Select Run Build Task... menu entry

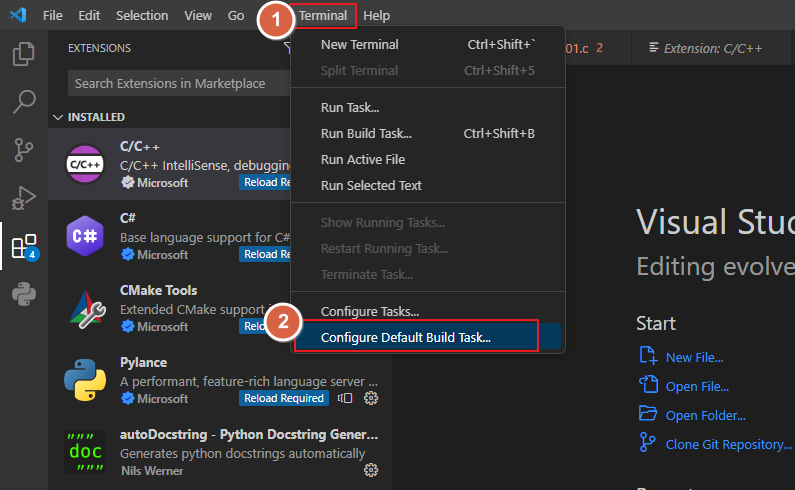coord(428,133)
